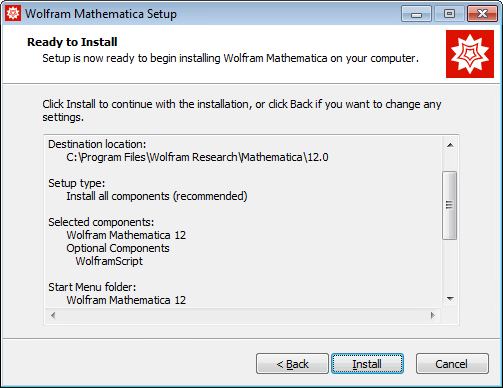Click the WolframScript component line
This screenshot has width=503, height=388.
109,261
